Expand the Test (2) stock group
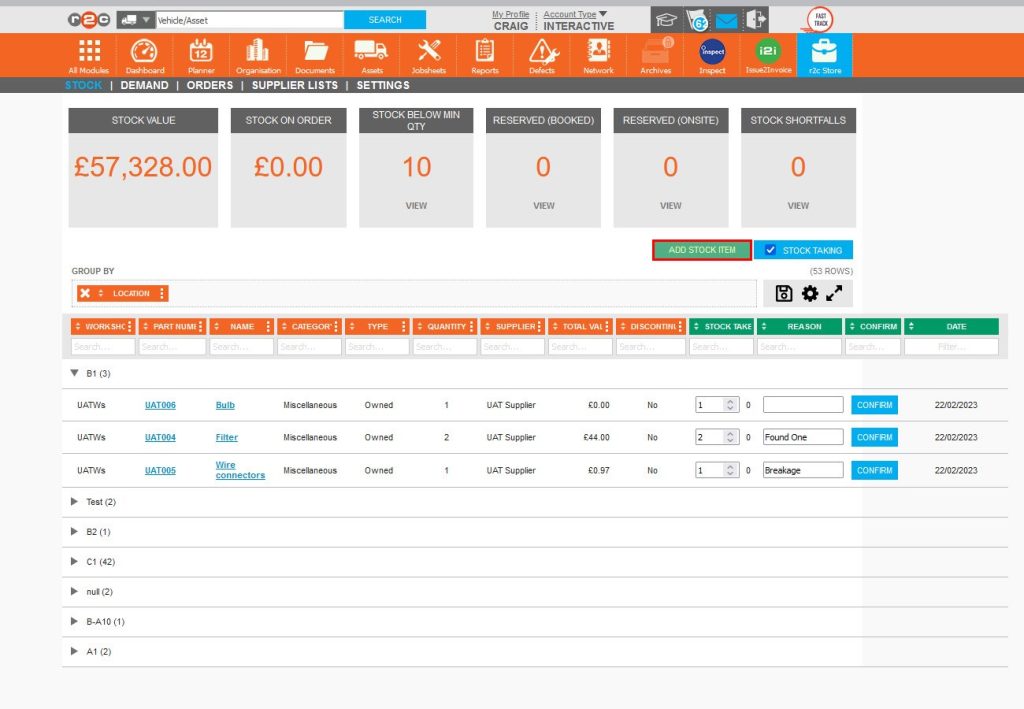 [x=74, y=501]
